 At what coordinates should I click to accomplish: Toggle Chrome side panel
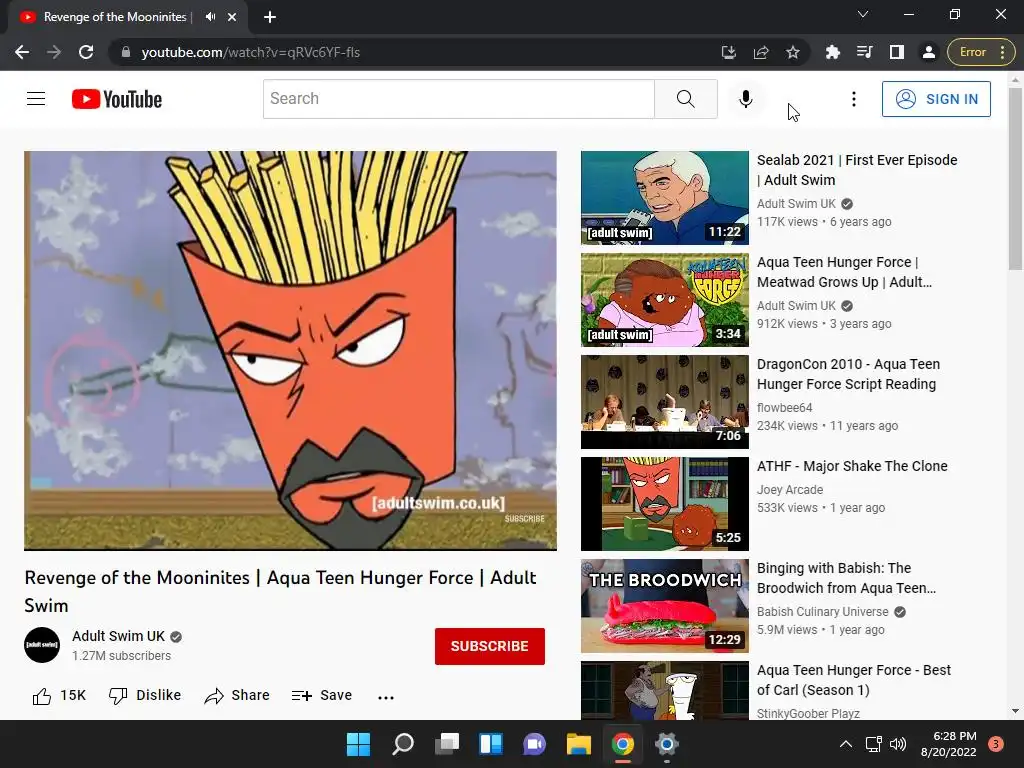click(897, 52)
